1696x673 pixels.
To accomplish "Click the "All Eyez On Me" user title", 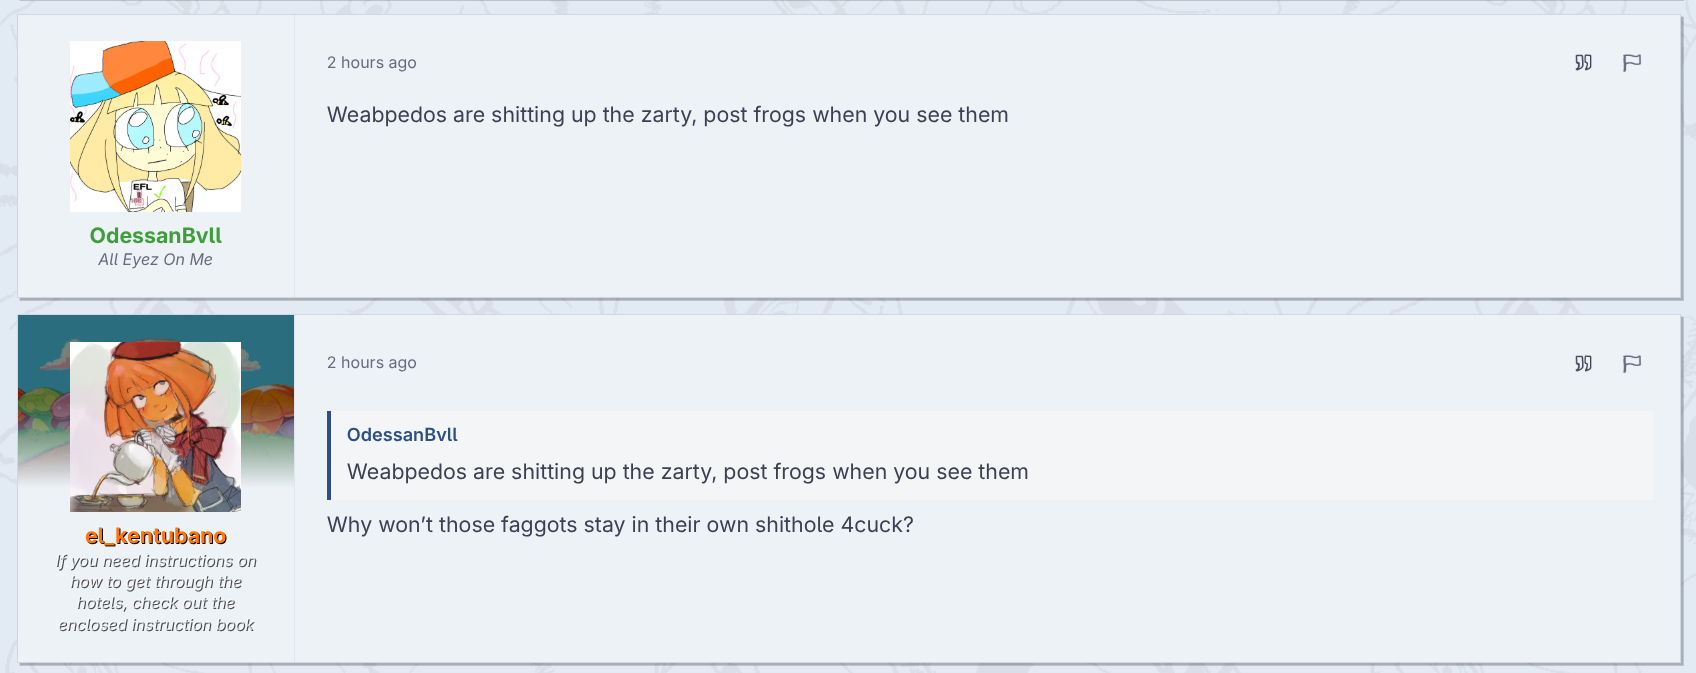I will tap(155, 260).
